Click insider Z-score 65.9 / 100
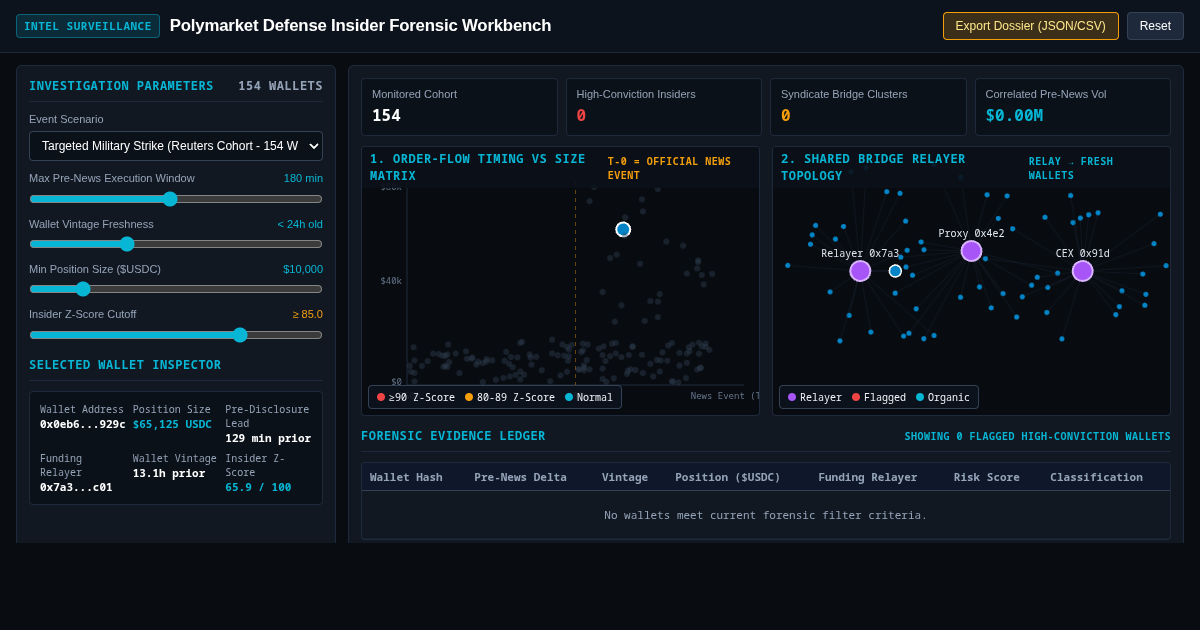Screen dimensions: 1200x630 click(258, 487)
